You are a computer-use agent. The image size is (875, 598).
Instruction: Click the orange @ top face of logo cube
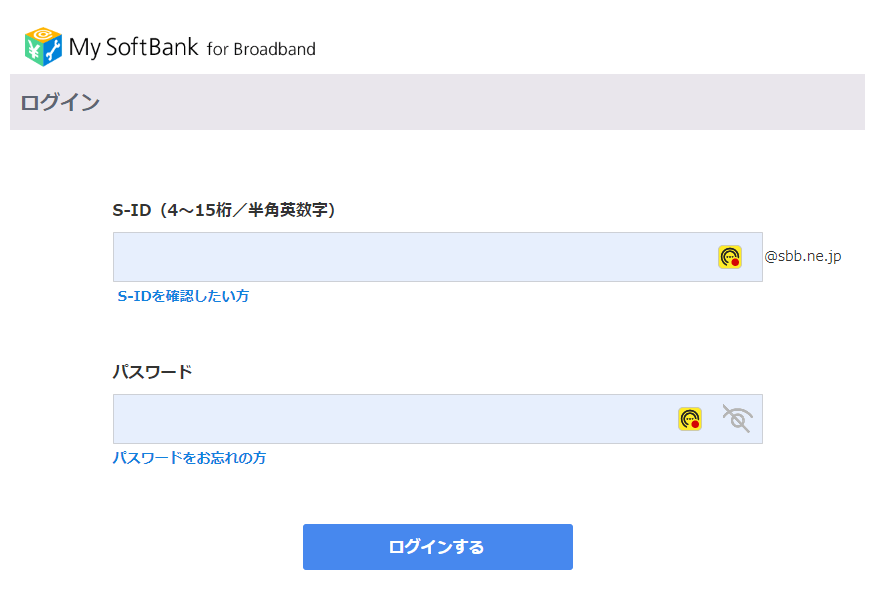44,35
